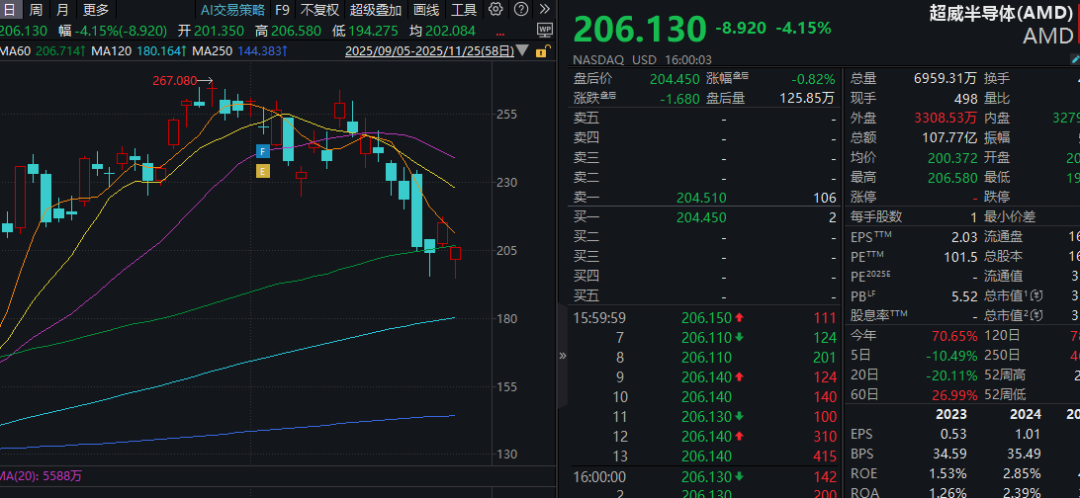
Task: Click the MA60 indicator label
Action: click(x=16, y=51)
